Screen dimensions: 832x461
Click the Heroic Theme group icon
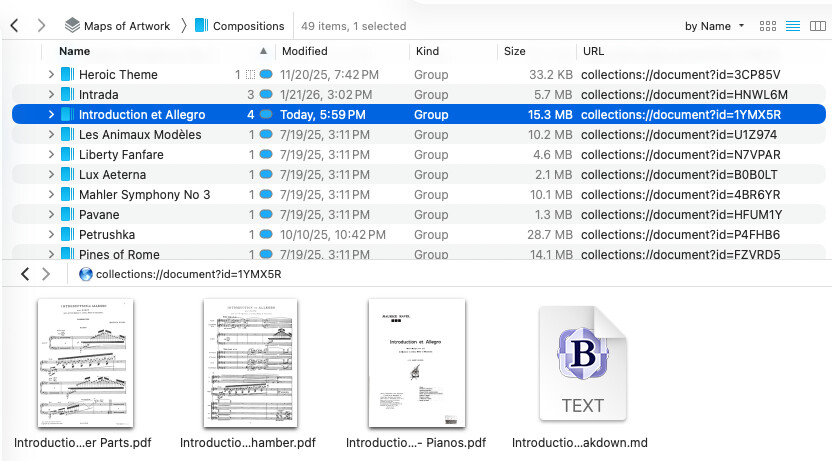click(67, 74)
